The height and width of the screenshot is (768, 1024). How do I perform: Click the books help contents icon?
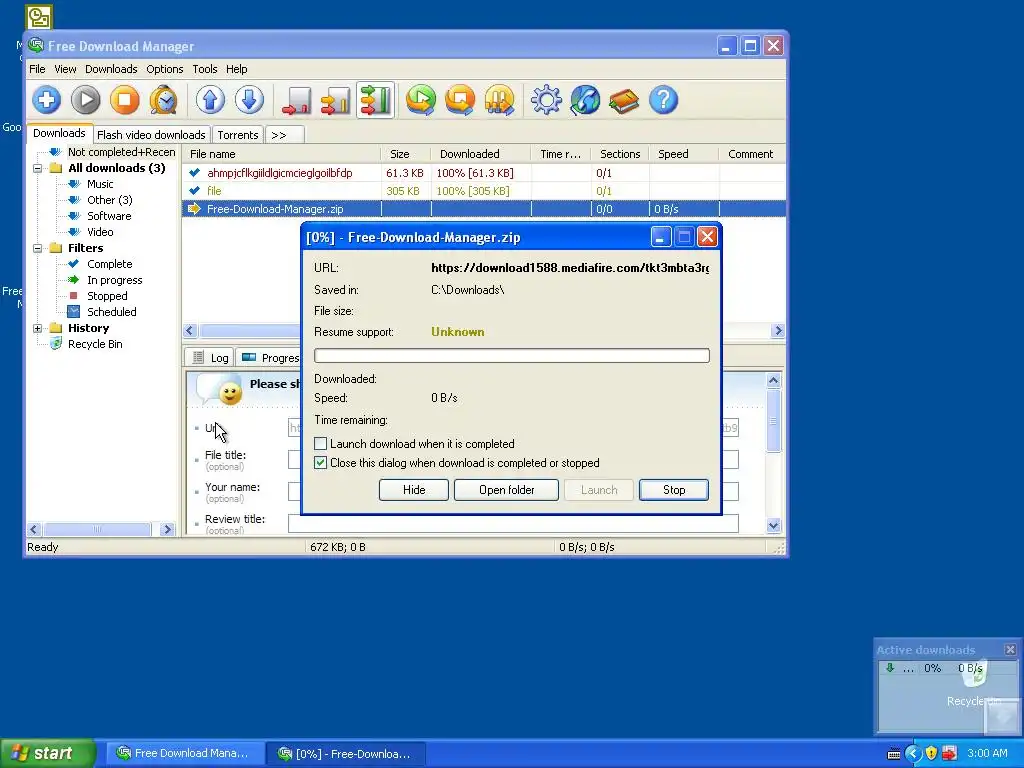624,100
